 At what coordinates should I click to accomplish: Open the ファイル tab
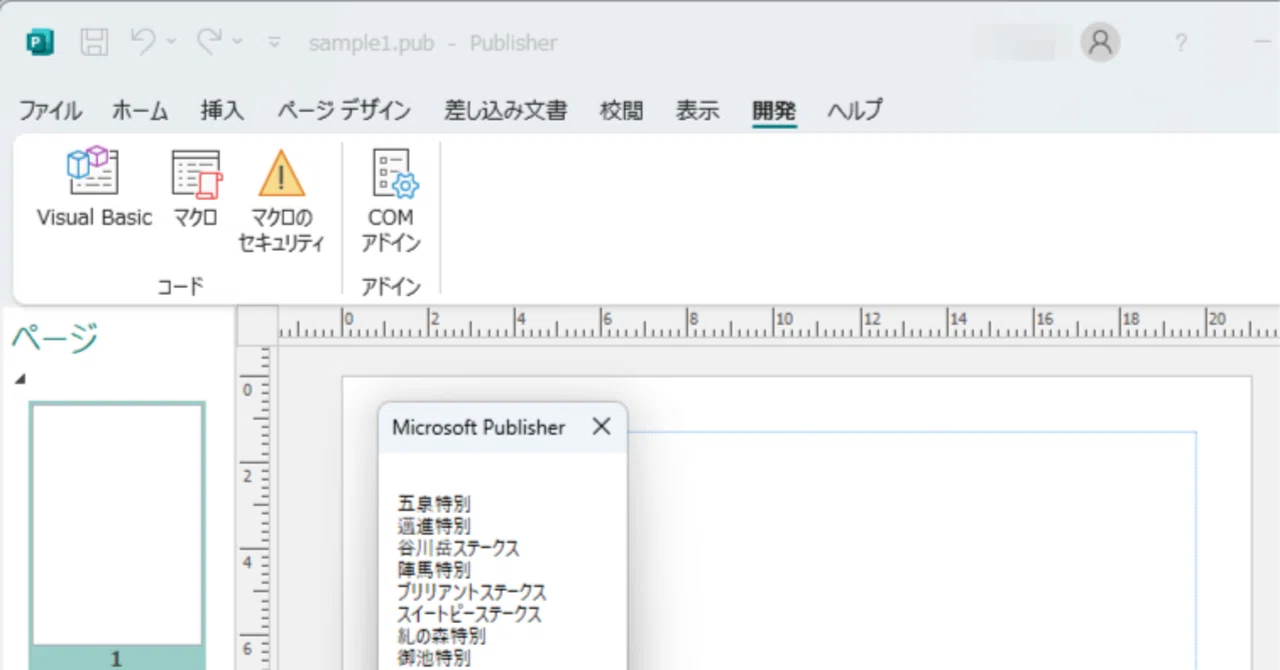tap(50, 111)
